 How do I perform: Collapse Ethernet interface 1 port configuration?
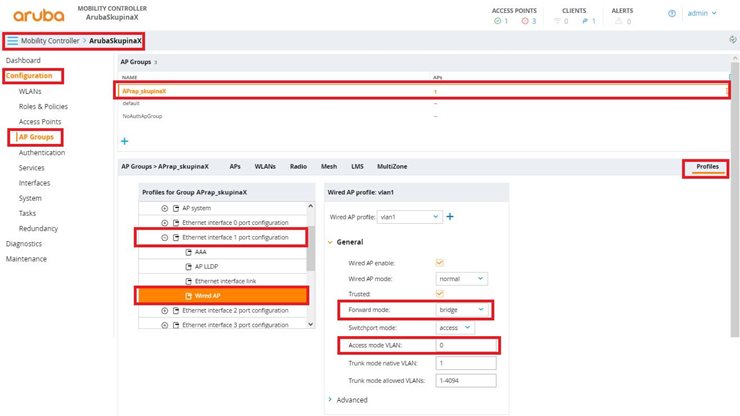click(164, 238)
